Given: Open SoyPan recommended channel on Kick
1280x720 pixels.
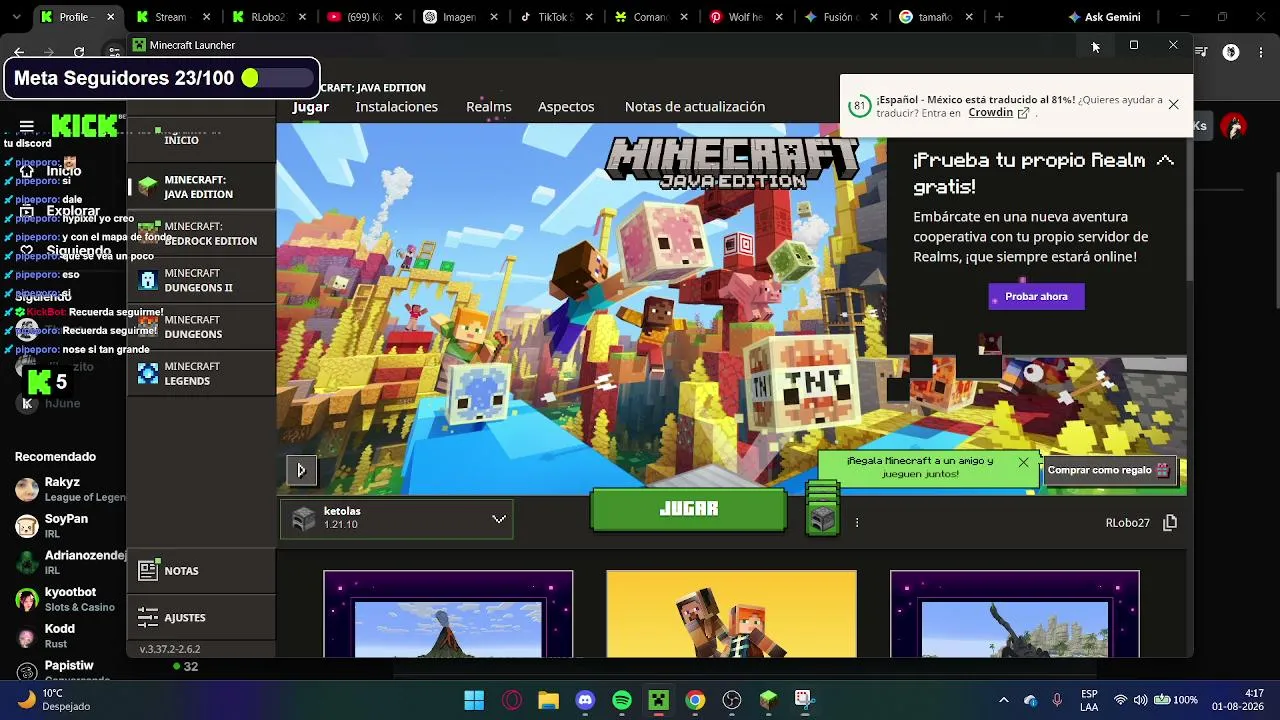Looking at the screenshot, I should coord(70,526).
